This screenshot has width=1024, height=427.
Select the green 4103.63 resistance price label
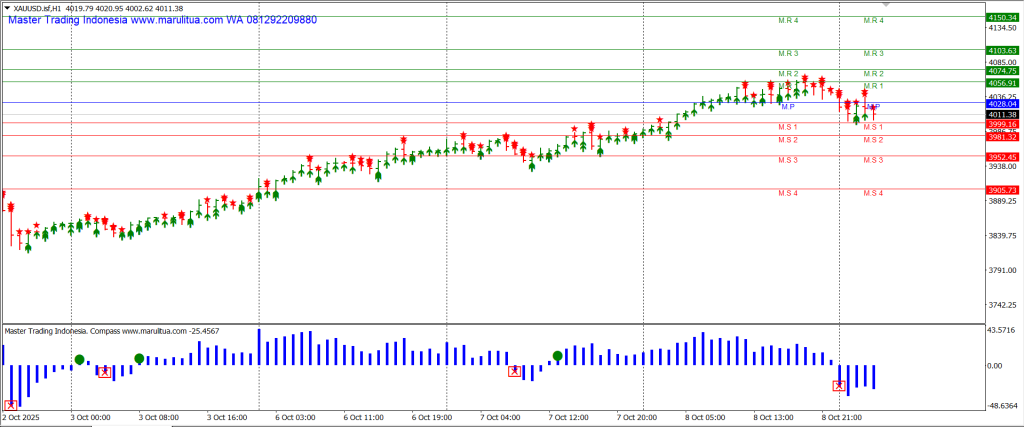(x=1001, y=50)
